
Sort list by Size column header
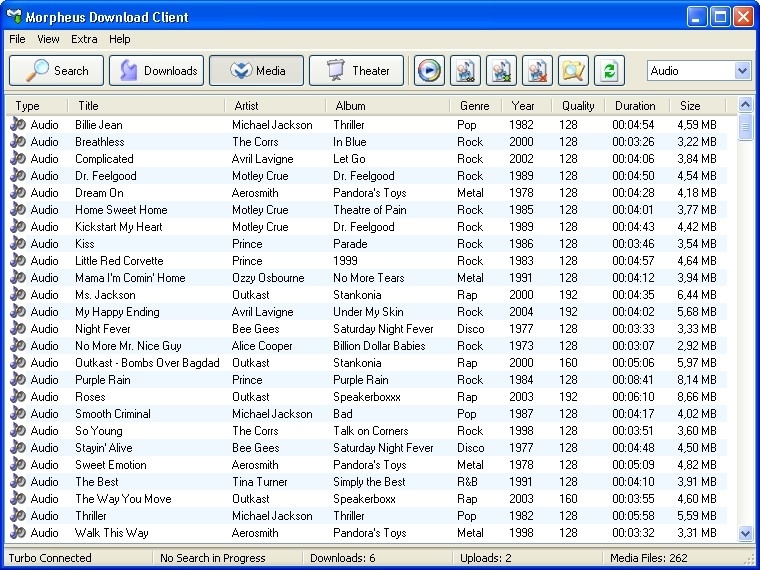(698, 106)
